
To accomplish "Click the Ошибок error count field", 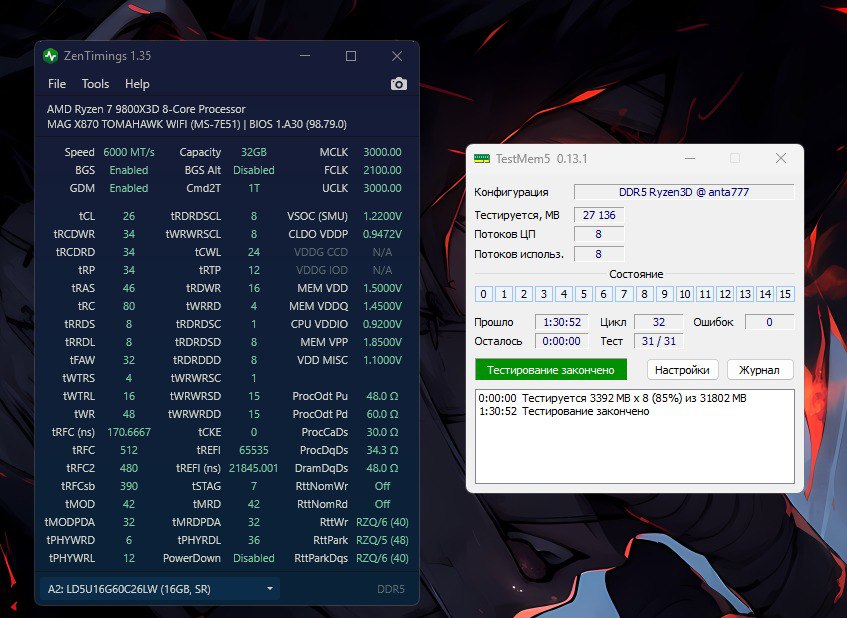I will pos(769,322).
